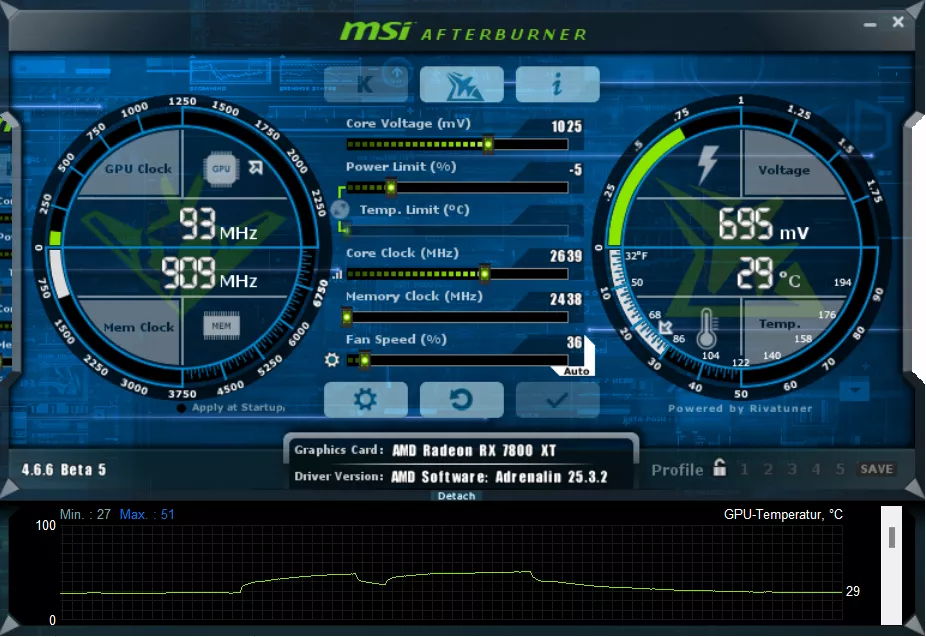Click the fan settings gear icon
Image resolution: width=926 pixels, height=637 pixels.
pyautogui.click(x=332, y=360)
